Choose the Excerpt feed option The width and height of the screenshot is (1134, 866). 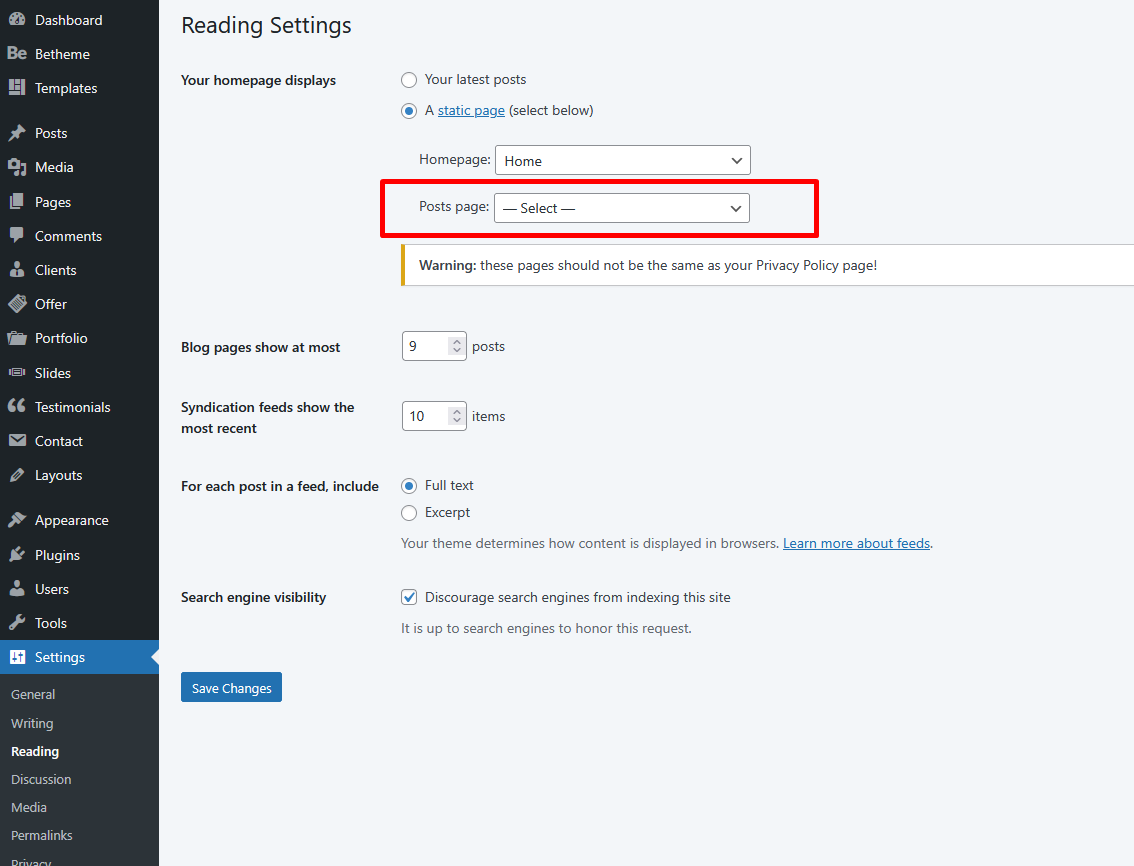409,513
